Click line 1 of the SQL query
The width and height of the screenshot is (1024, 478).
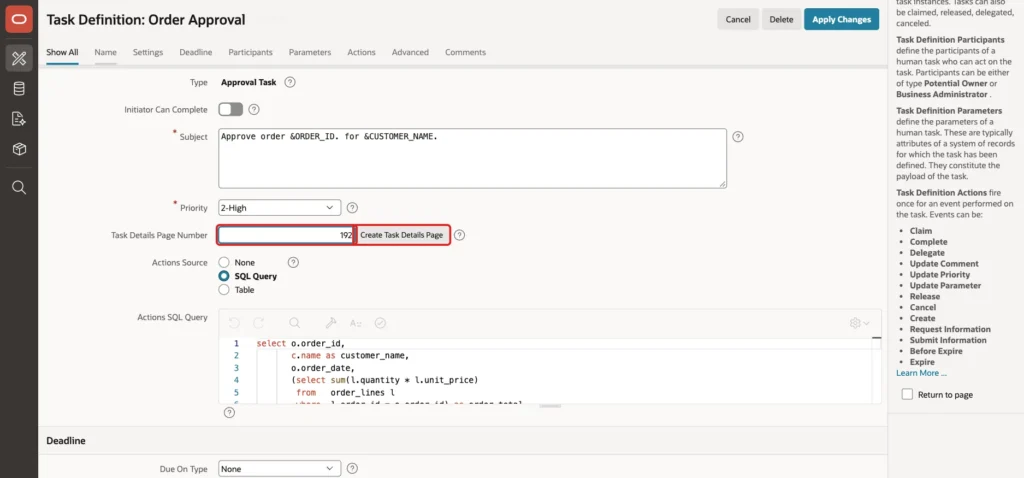click(x=300, y=343)
